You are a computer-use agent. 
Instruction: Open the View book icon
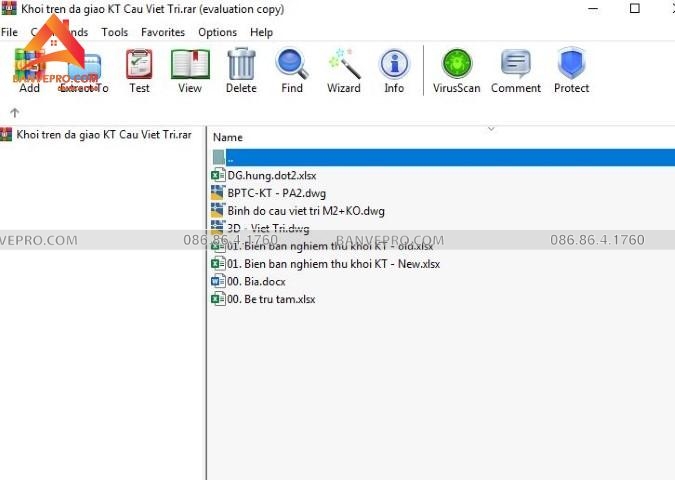click(x=190, y=64)
